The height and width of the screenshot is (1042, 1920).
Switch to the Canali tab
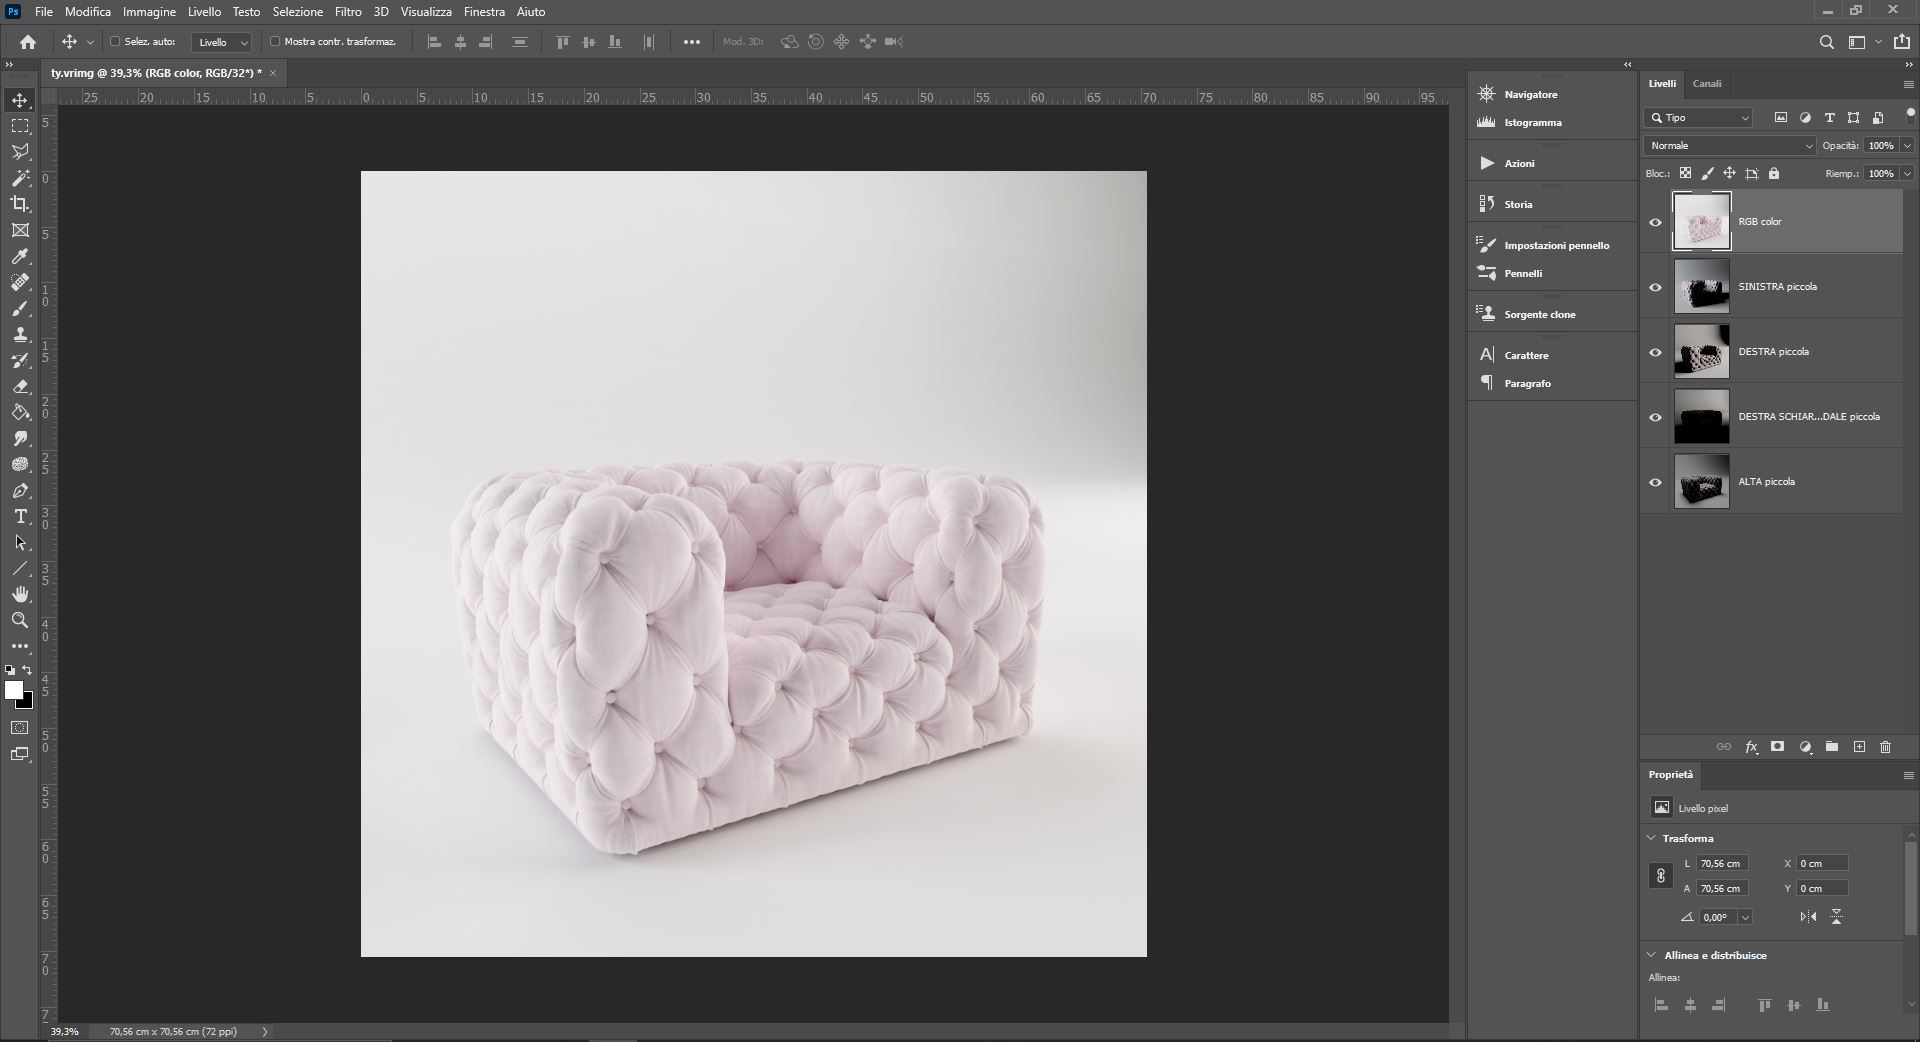(x=1707, y=84)
